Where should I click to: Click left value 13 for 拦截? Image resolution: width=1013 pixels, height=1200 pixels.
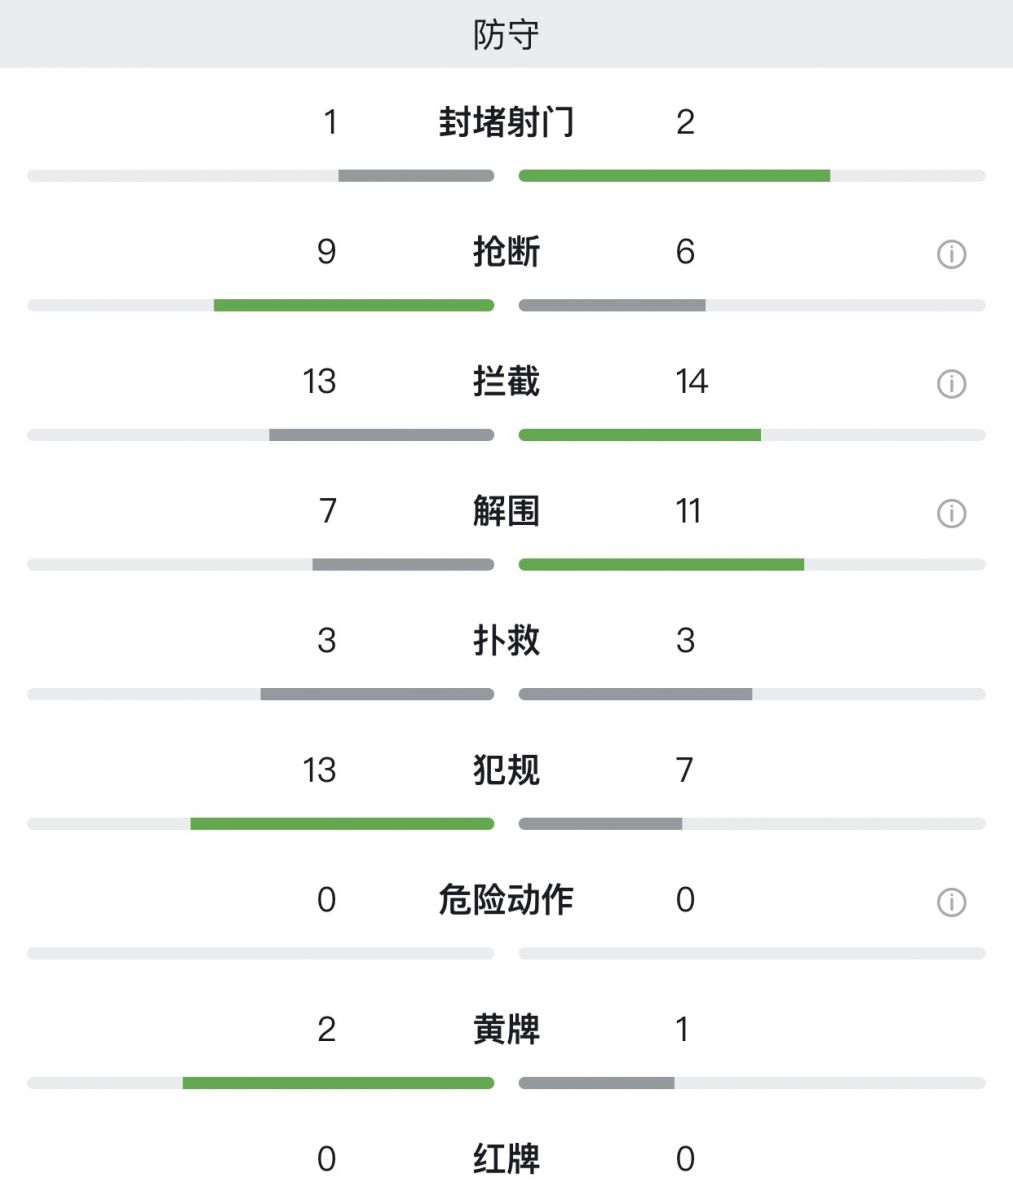point(319,381)
